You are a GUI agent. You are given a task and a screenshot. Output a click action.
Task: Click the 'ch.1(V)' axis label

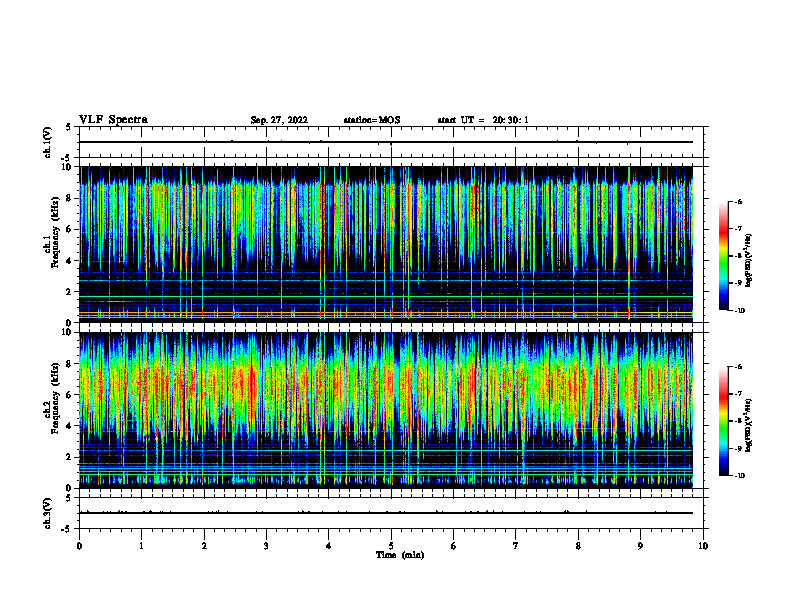point(47,142)
